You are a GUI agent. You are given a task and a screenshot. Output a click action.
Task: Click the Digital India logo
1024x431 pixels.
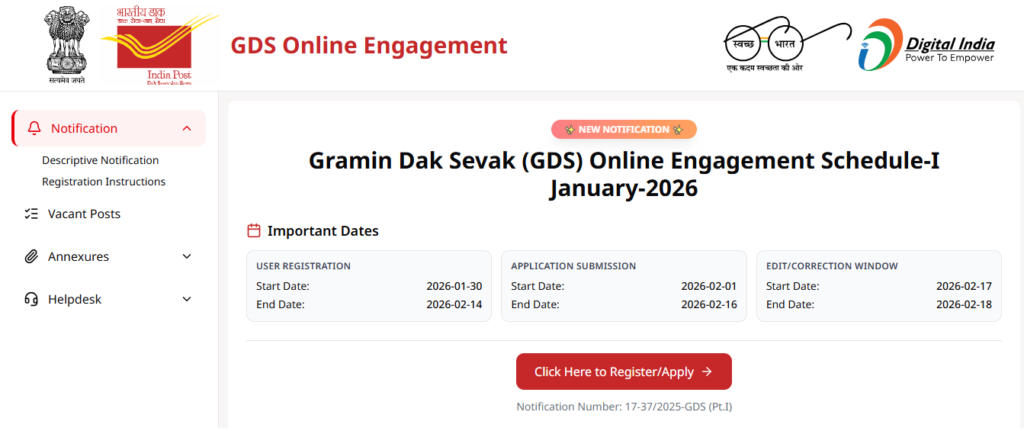[926, 44]
